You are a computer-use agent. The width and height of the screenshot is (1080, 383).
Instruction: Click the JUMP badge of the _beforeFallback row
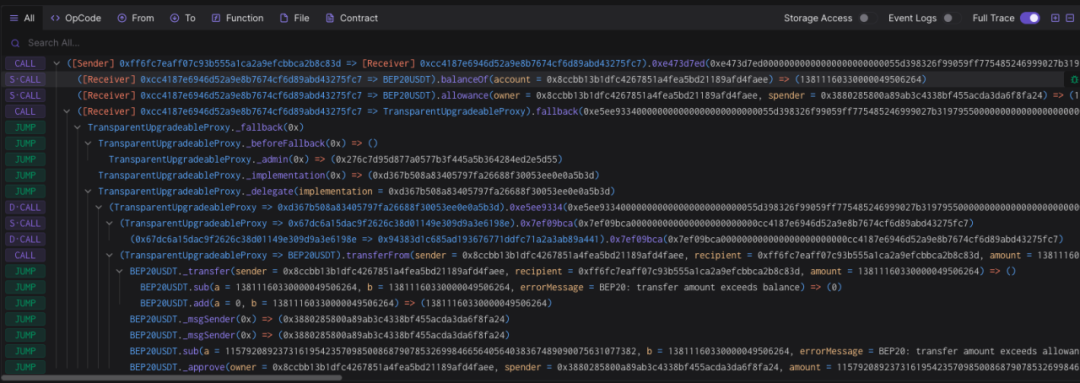[x=25, y=143]
